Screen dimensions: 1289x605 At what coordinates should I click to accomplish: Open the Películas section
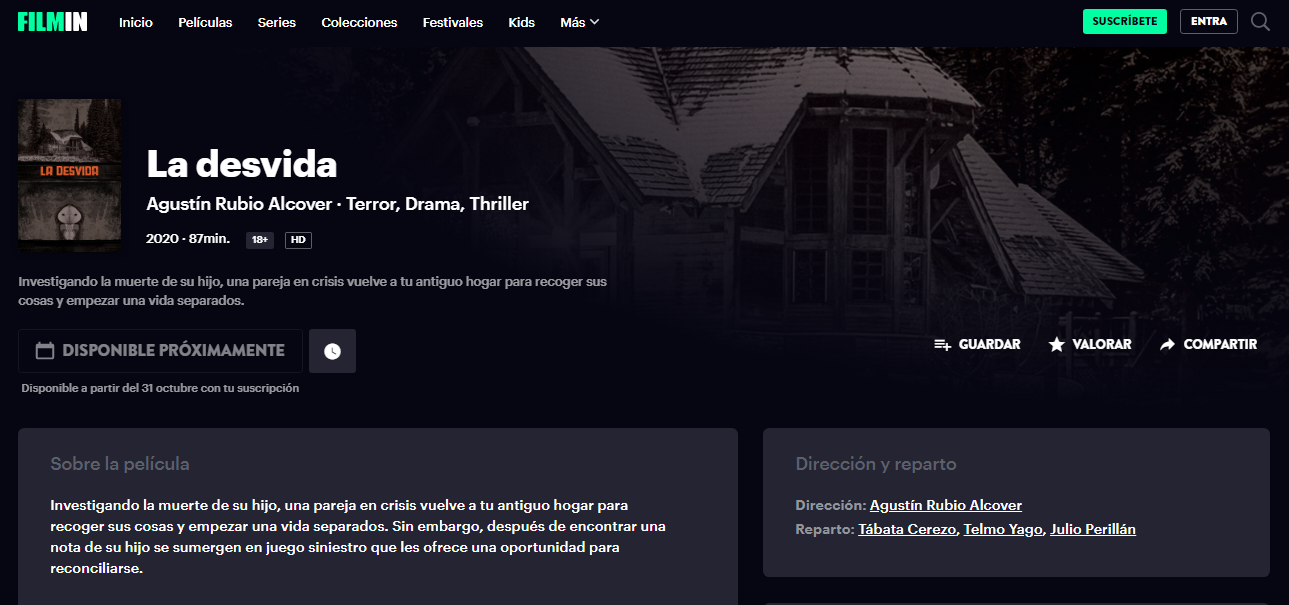(x=205, y=22)
